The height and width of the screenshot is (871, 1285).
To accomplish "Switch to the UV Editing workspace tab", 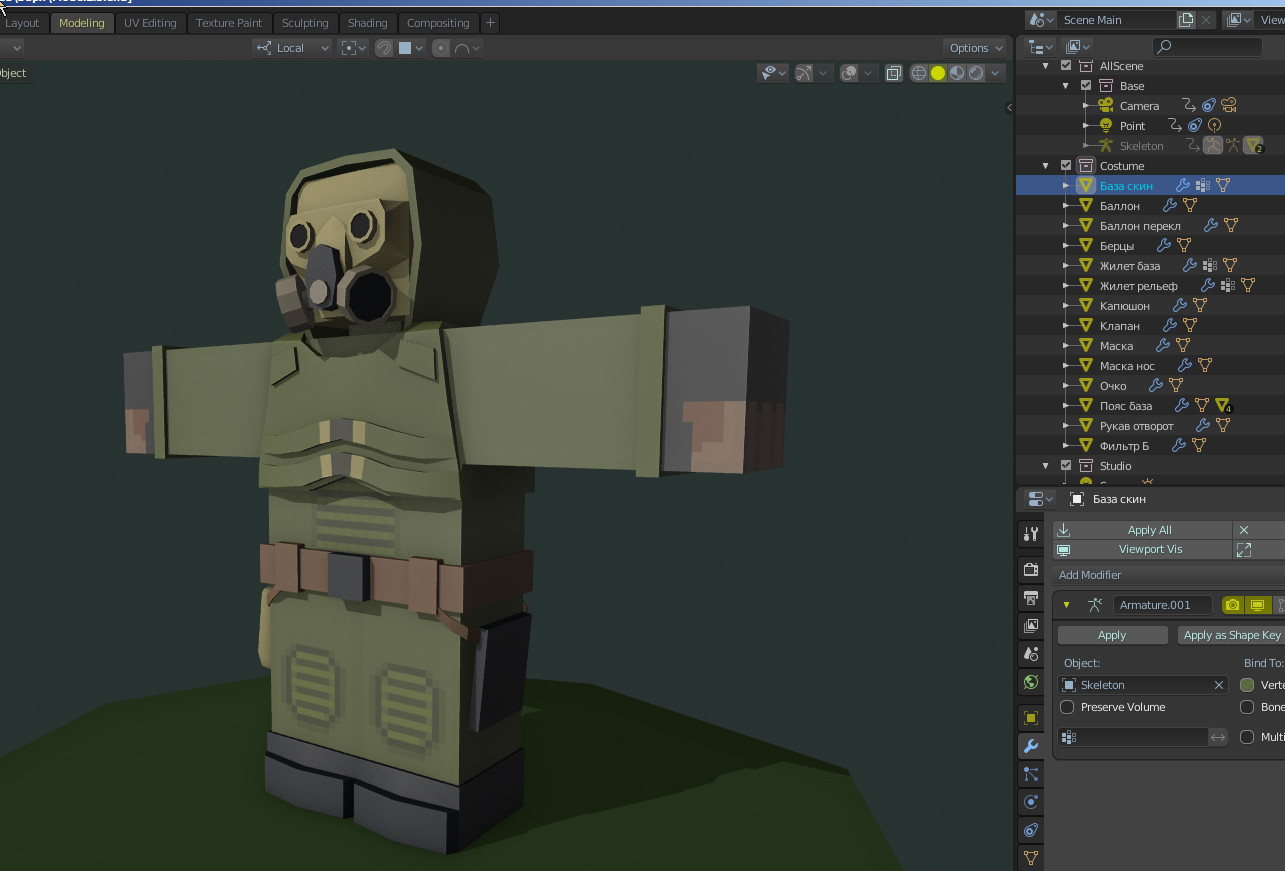I will [150, 23].
